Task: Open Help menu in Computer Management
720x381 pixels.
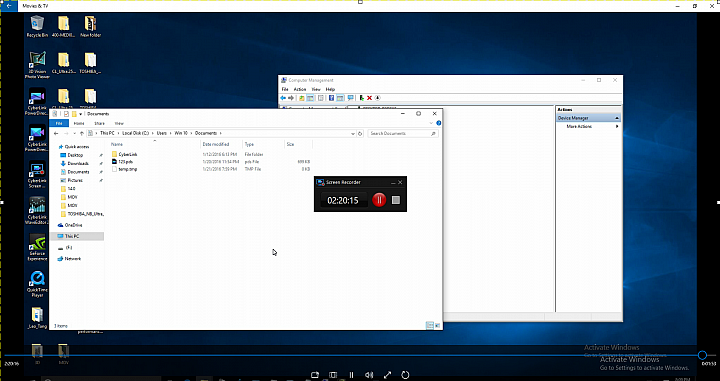Action: coord(330,89)
